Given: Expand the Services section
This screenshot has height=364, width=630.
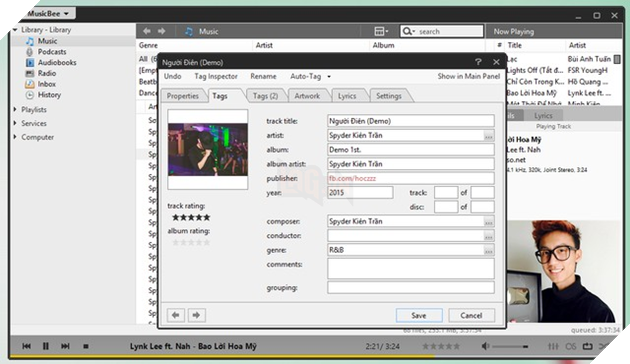Looking at the screenshot, I should [15, 123].
